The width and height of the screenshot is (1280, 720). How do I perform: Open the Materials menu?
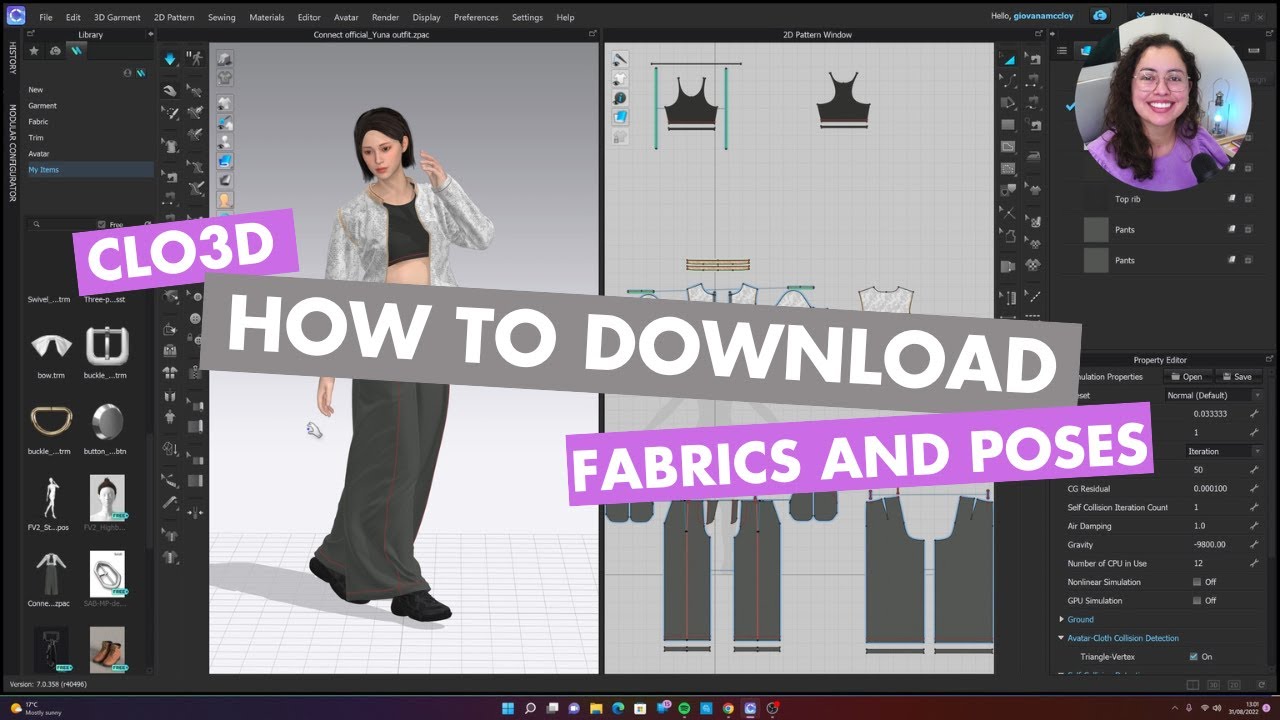[267, 17]
